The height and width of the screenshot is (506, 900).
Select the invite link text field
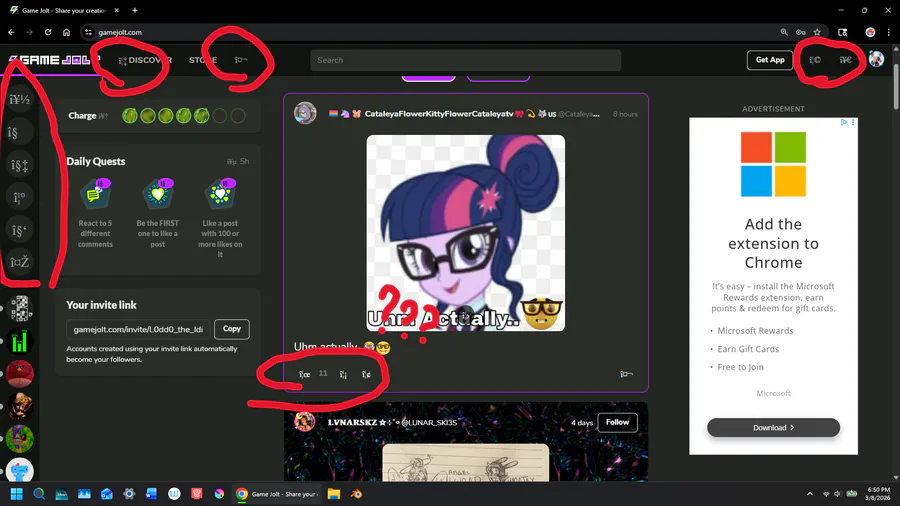(138, 329)
